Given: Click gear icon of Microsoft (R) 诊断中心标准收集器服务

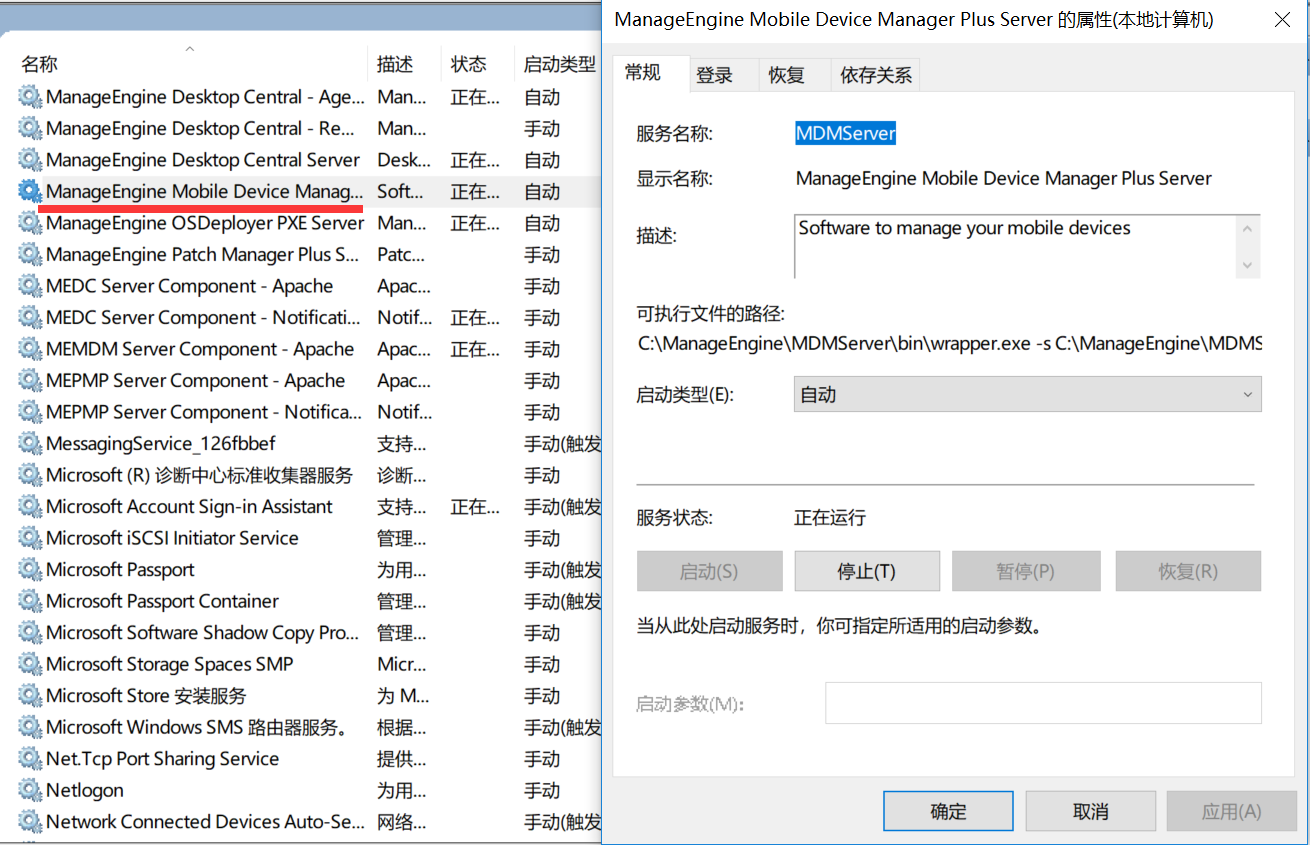Looking at the screenshot, I should (x=30, y=475).
